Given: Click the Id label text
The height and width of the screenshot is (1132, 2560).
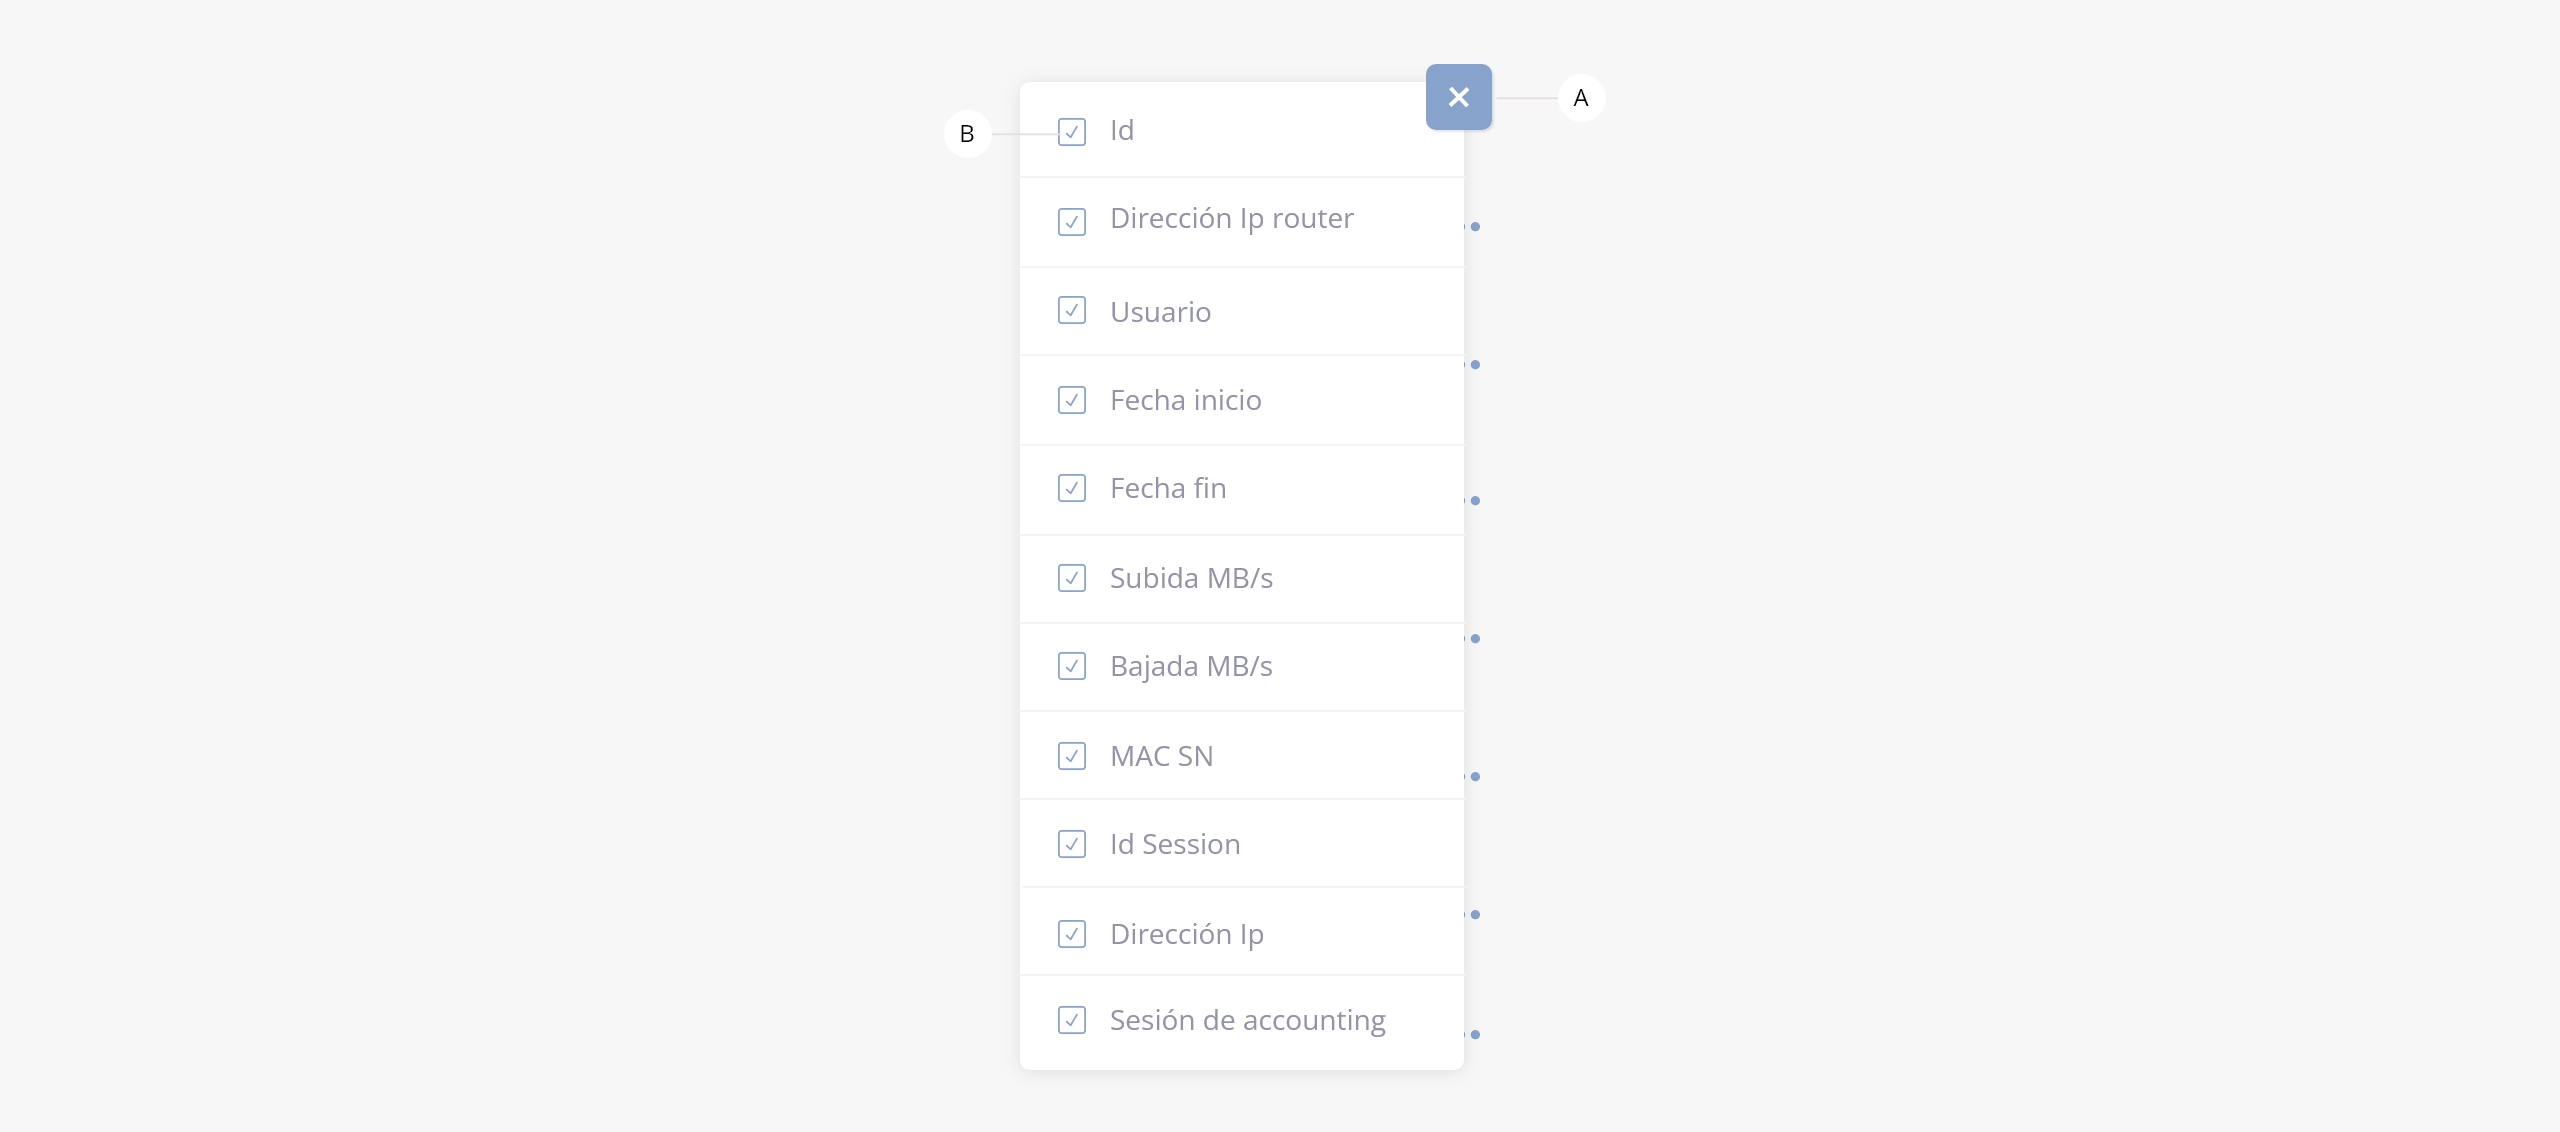Looking at the screenshot, I should tap(1122, 131).
